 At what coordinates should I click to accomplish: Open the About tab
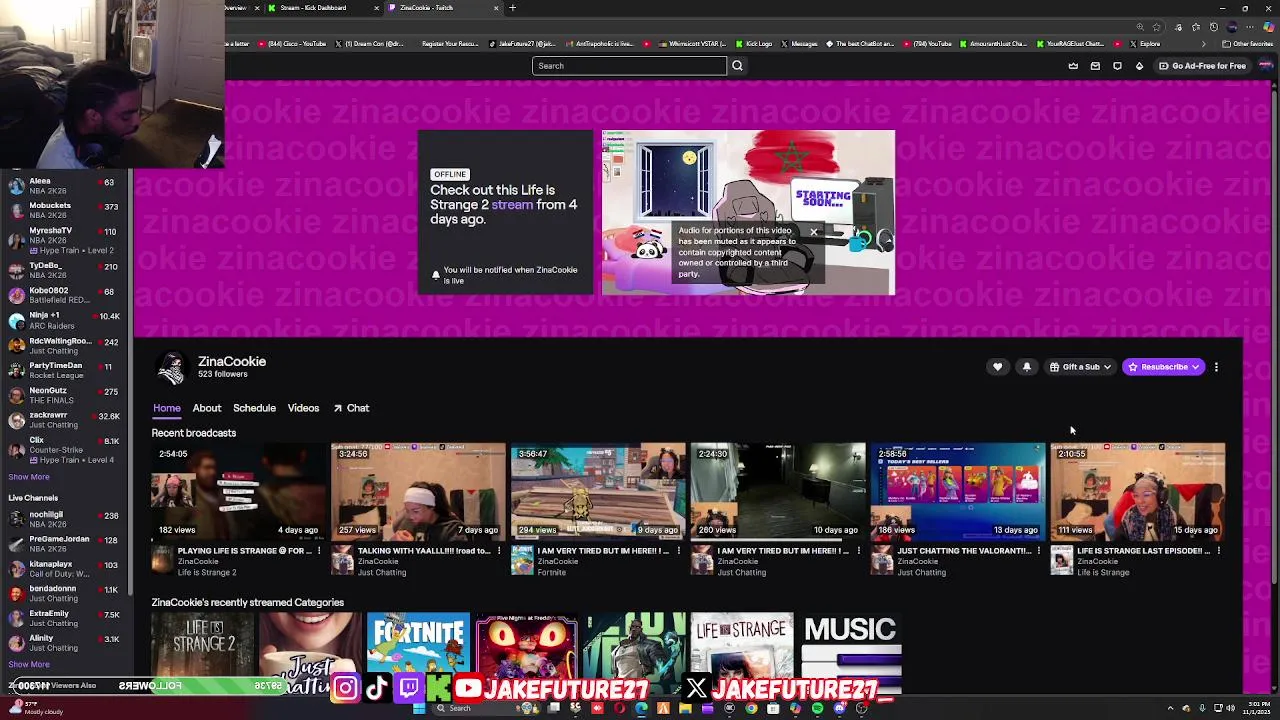tap(207, 408)
